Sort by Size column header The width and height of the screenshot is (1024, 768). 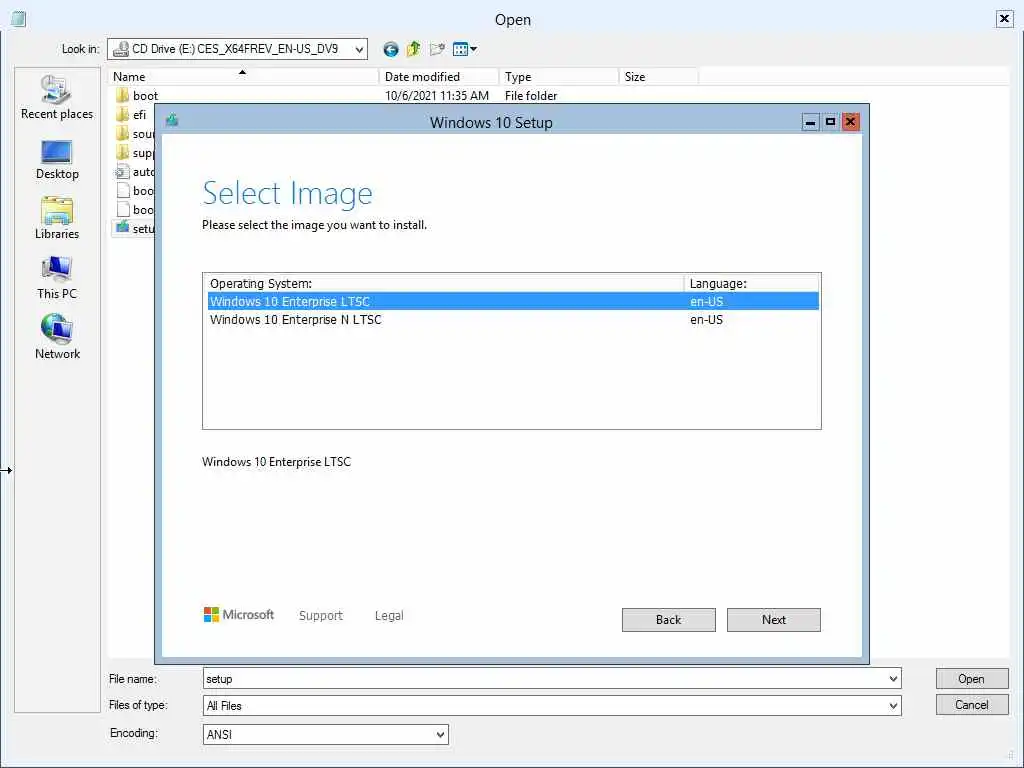click(x=658, y=76)
